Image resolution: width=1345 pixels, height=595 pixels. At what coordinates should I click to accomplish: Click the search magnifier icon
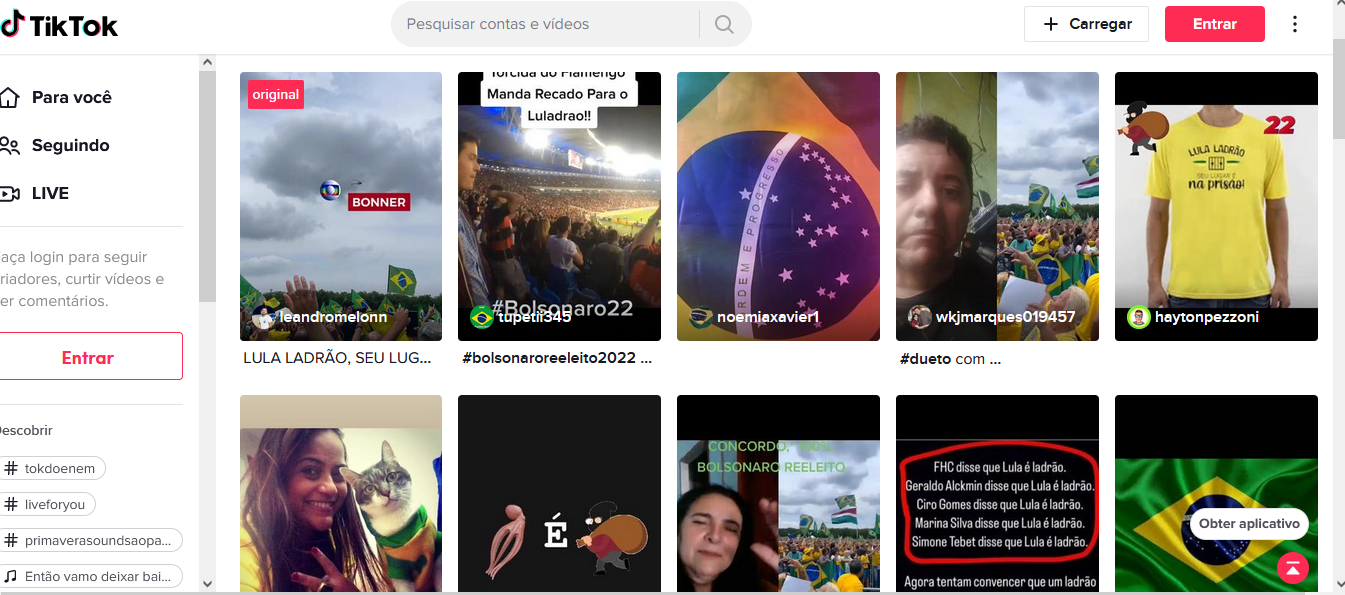click(725, 24)
